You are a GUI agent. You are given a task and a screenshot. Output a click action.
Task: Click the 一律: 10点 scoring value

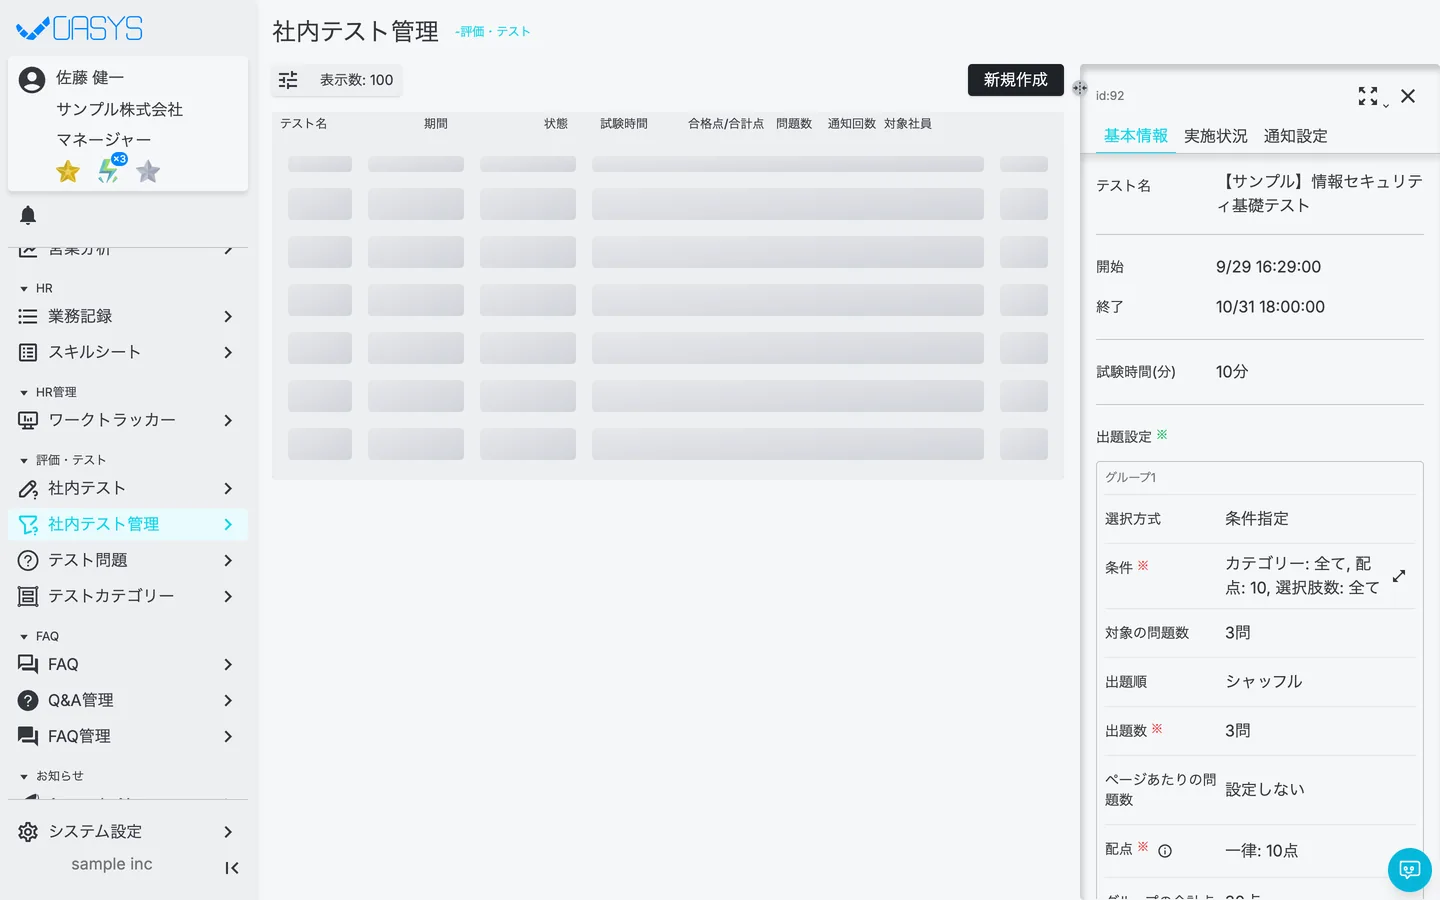point(1262,851)
